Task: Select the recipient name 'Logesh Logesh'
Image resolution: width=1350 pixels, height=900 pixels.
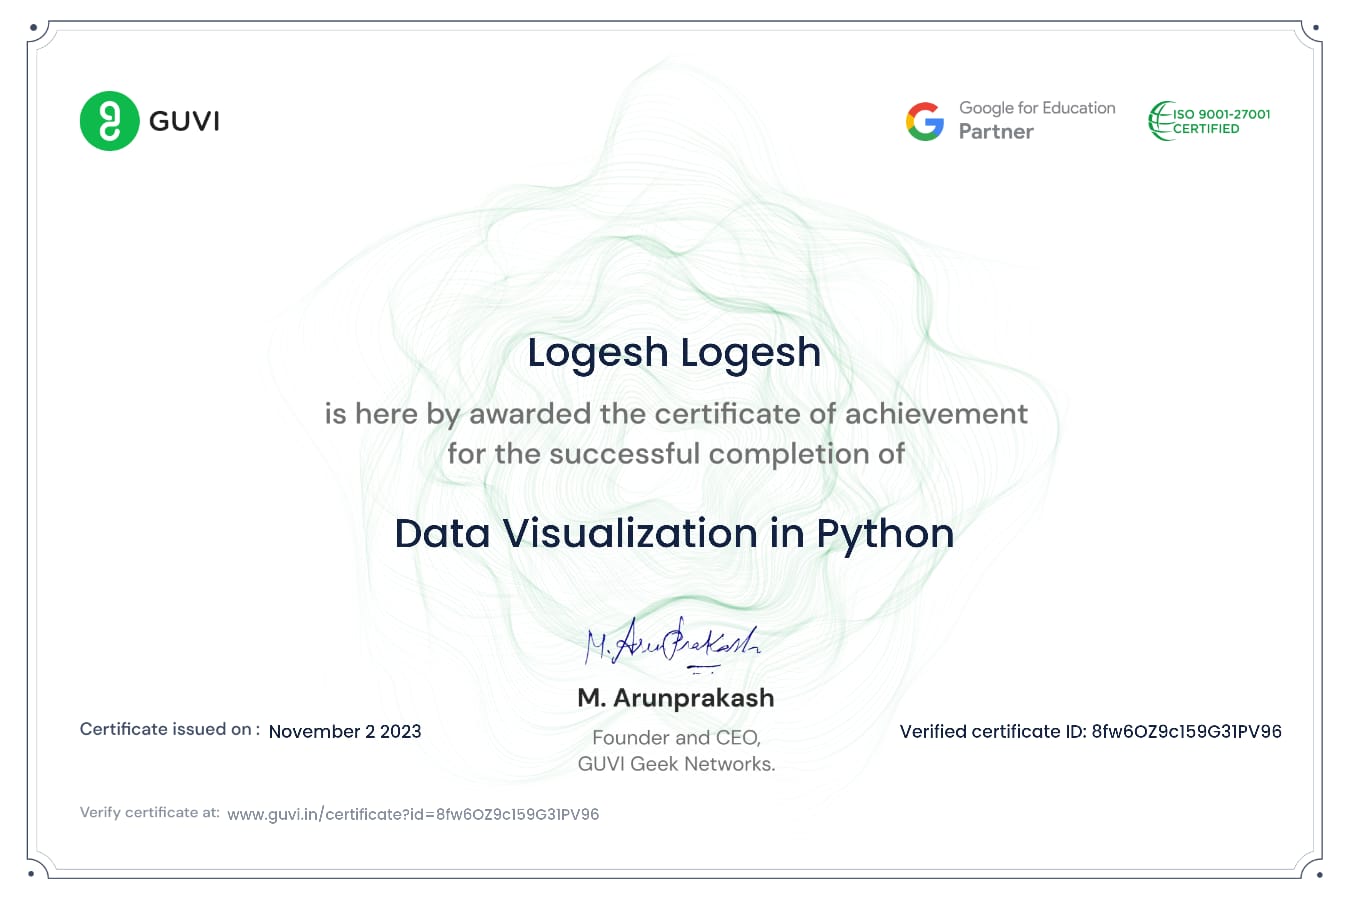Action: (x=674, y=353)
